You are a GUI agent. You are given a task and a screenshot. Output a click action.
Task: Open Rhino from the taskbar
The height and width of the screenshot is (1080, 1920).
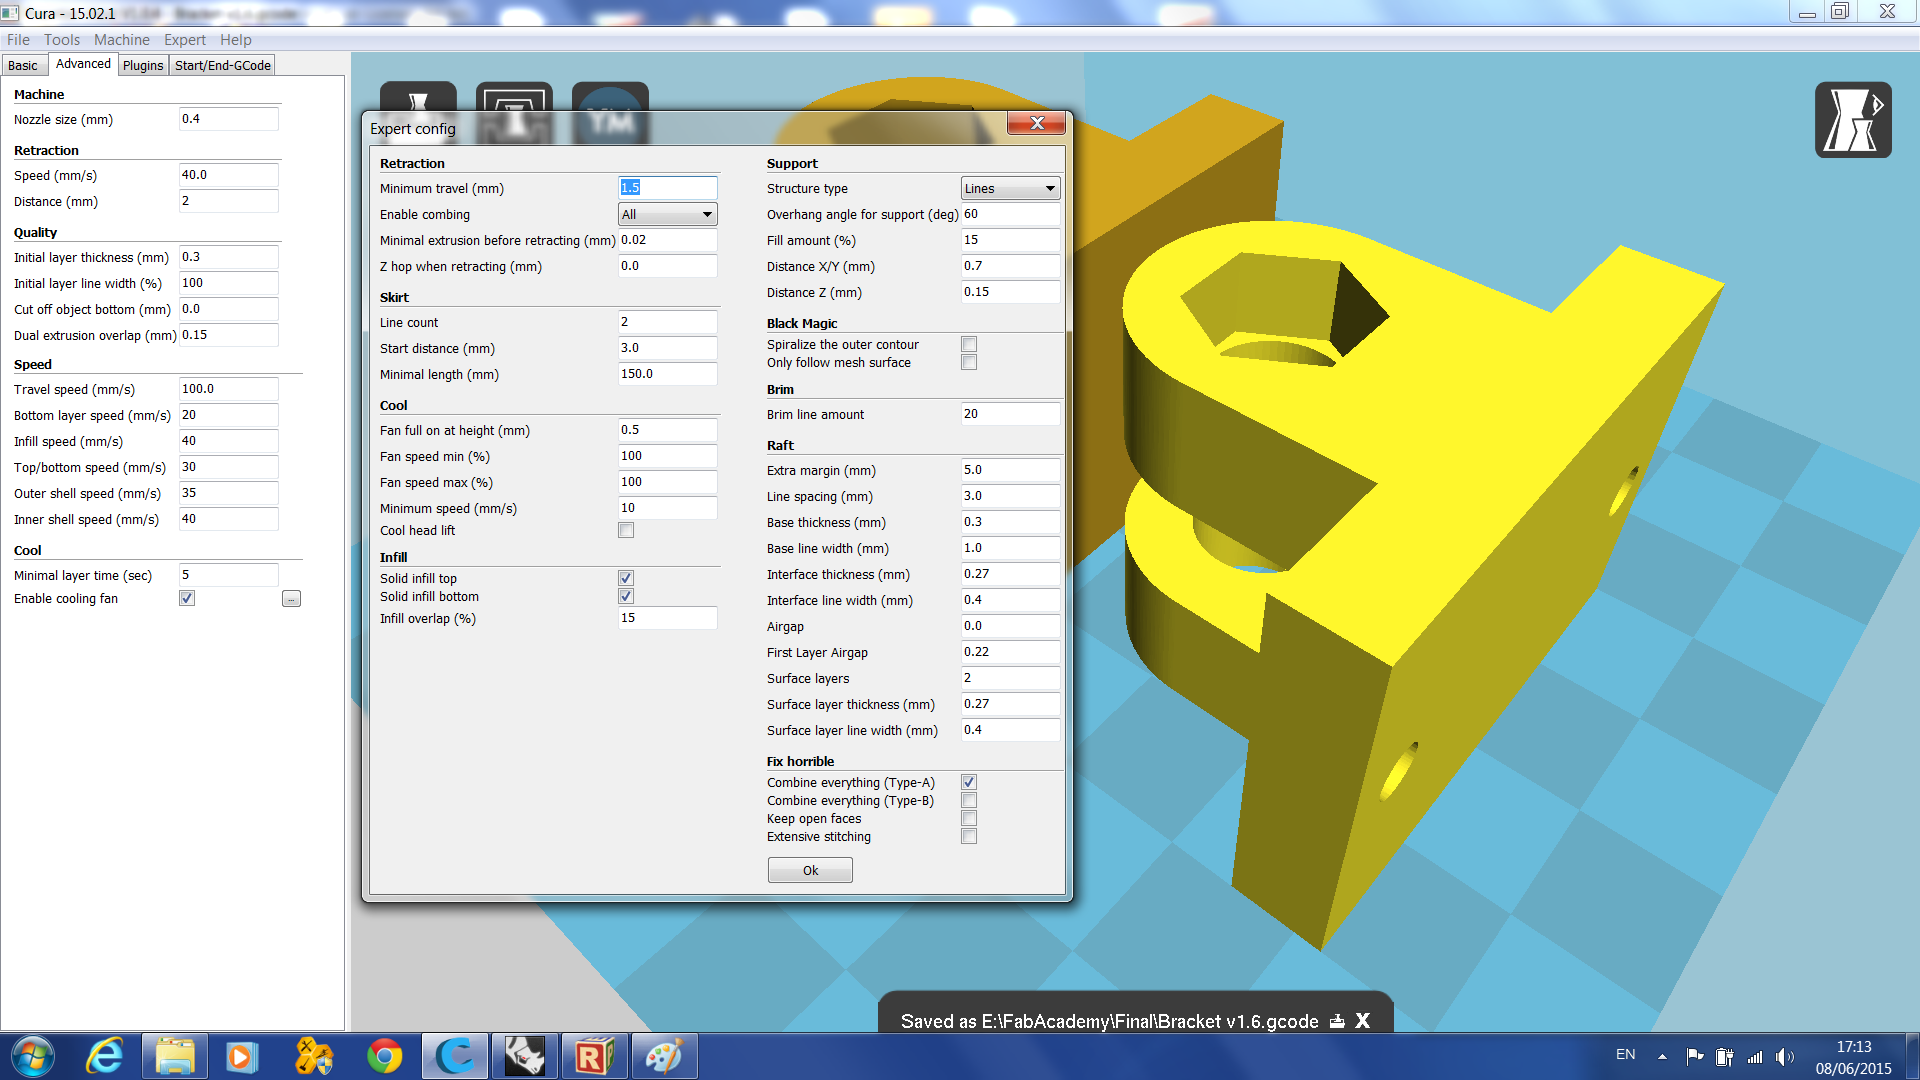click(524, 1056)
